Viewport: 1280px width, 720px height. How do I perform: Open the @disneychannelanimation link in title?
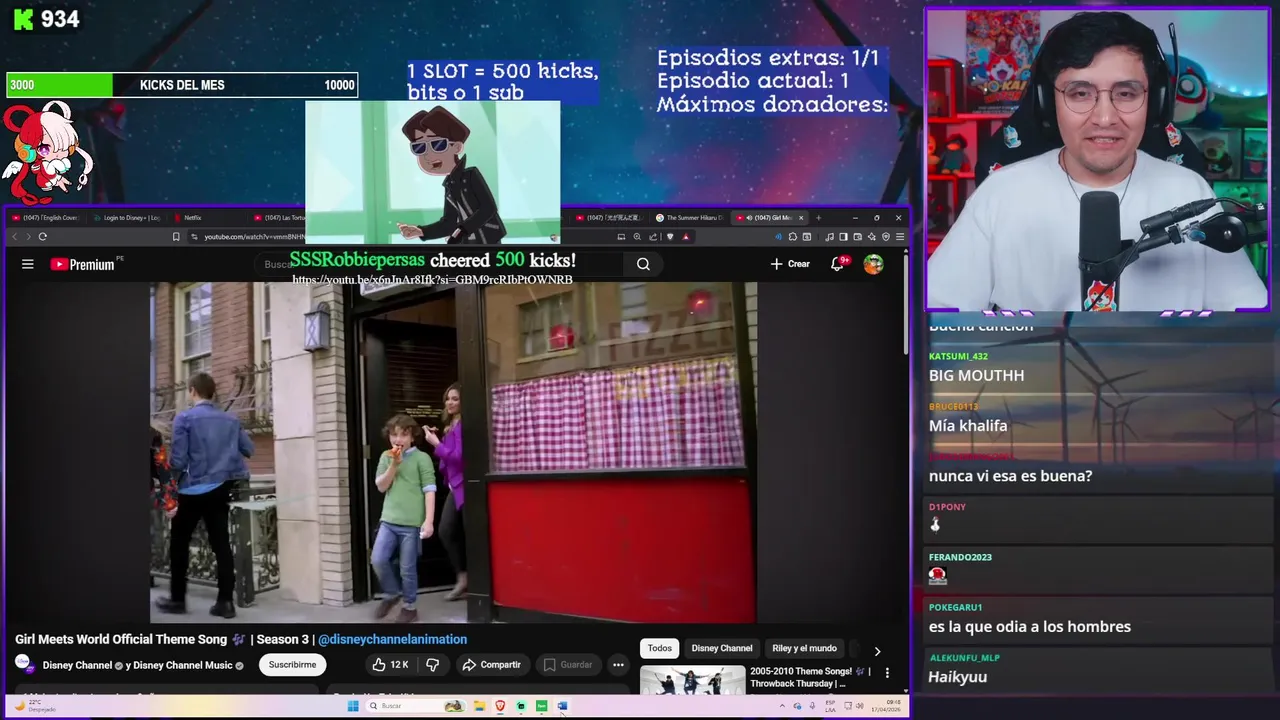pyautogui.click(x=392, y=639)
